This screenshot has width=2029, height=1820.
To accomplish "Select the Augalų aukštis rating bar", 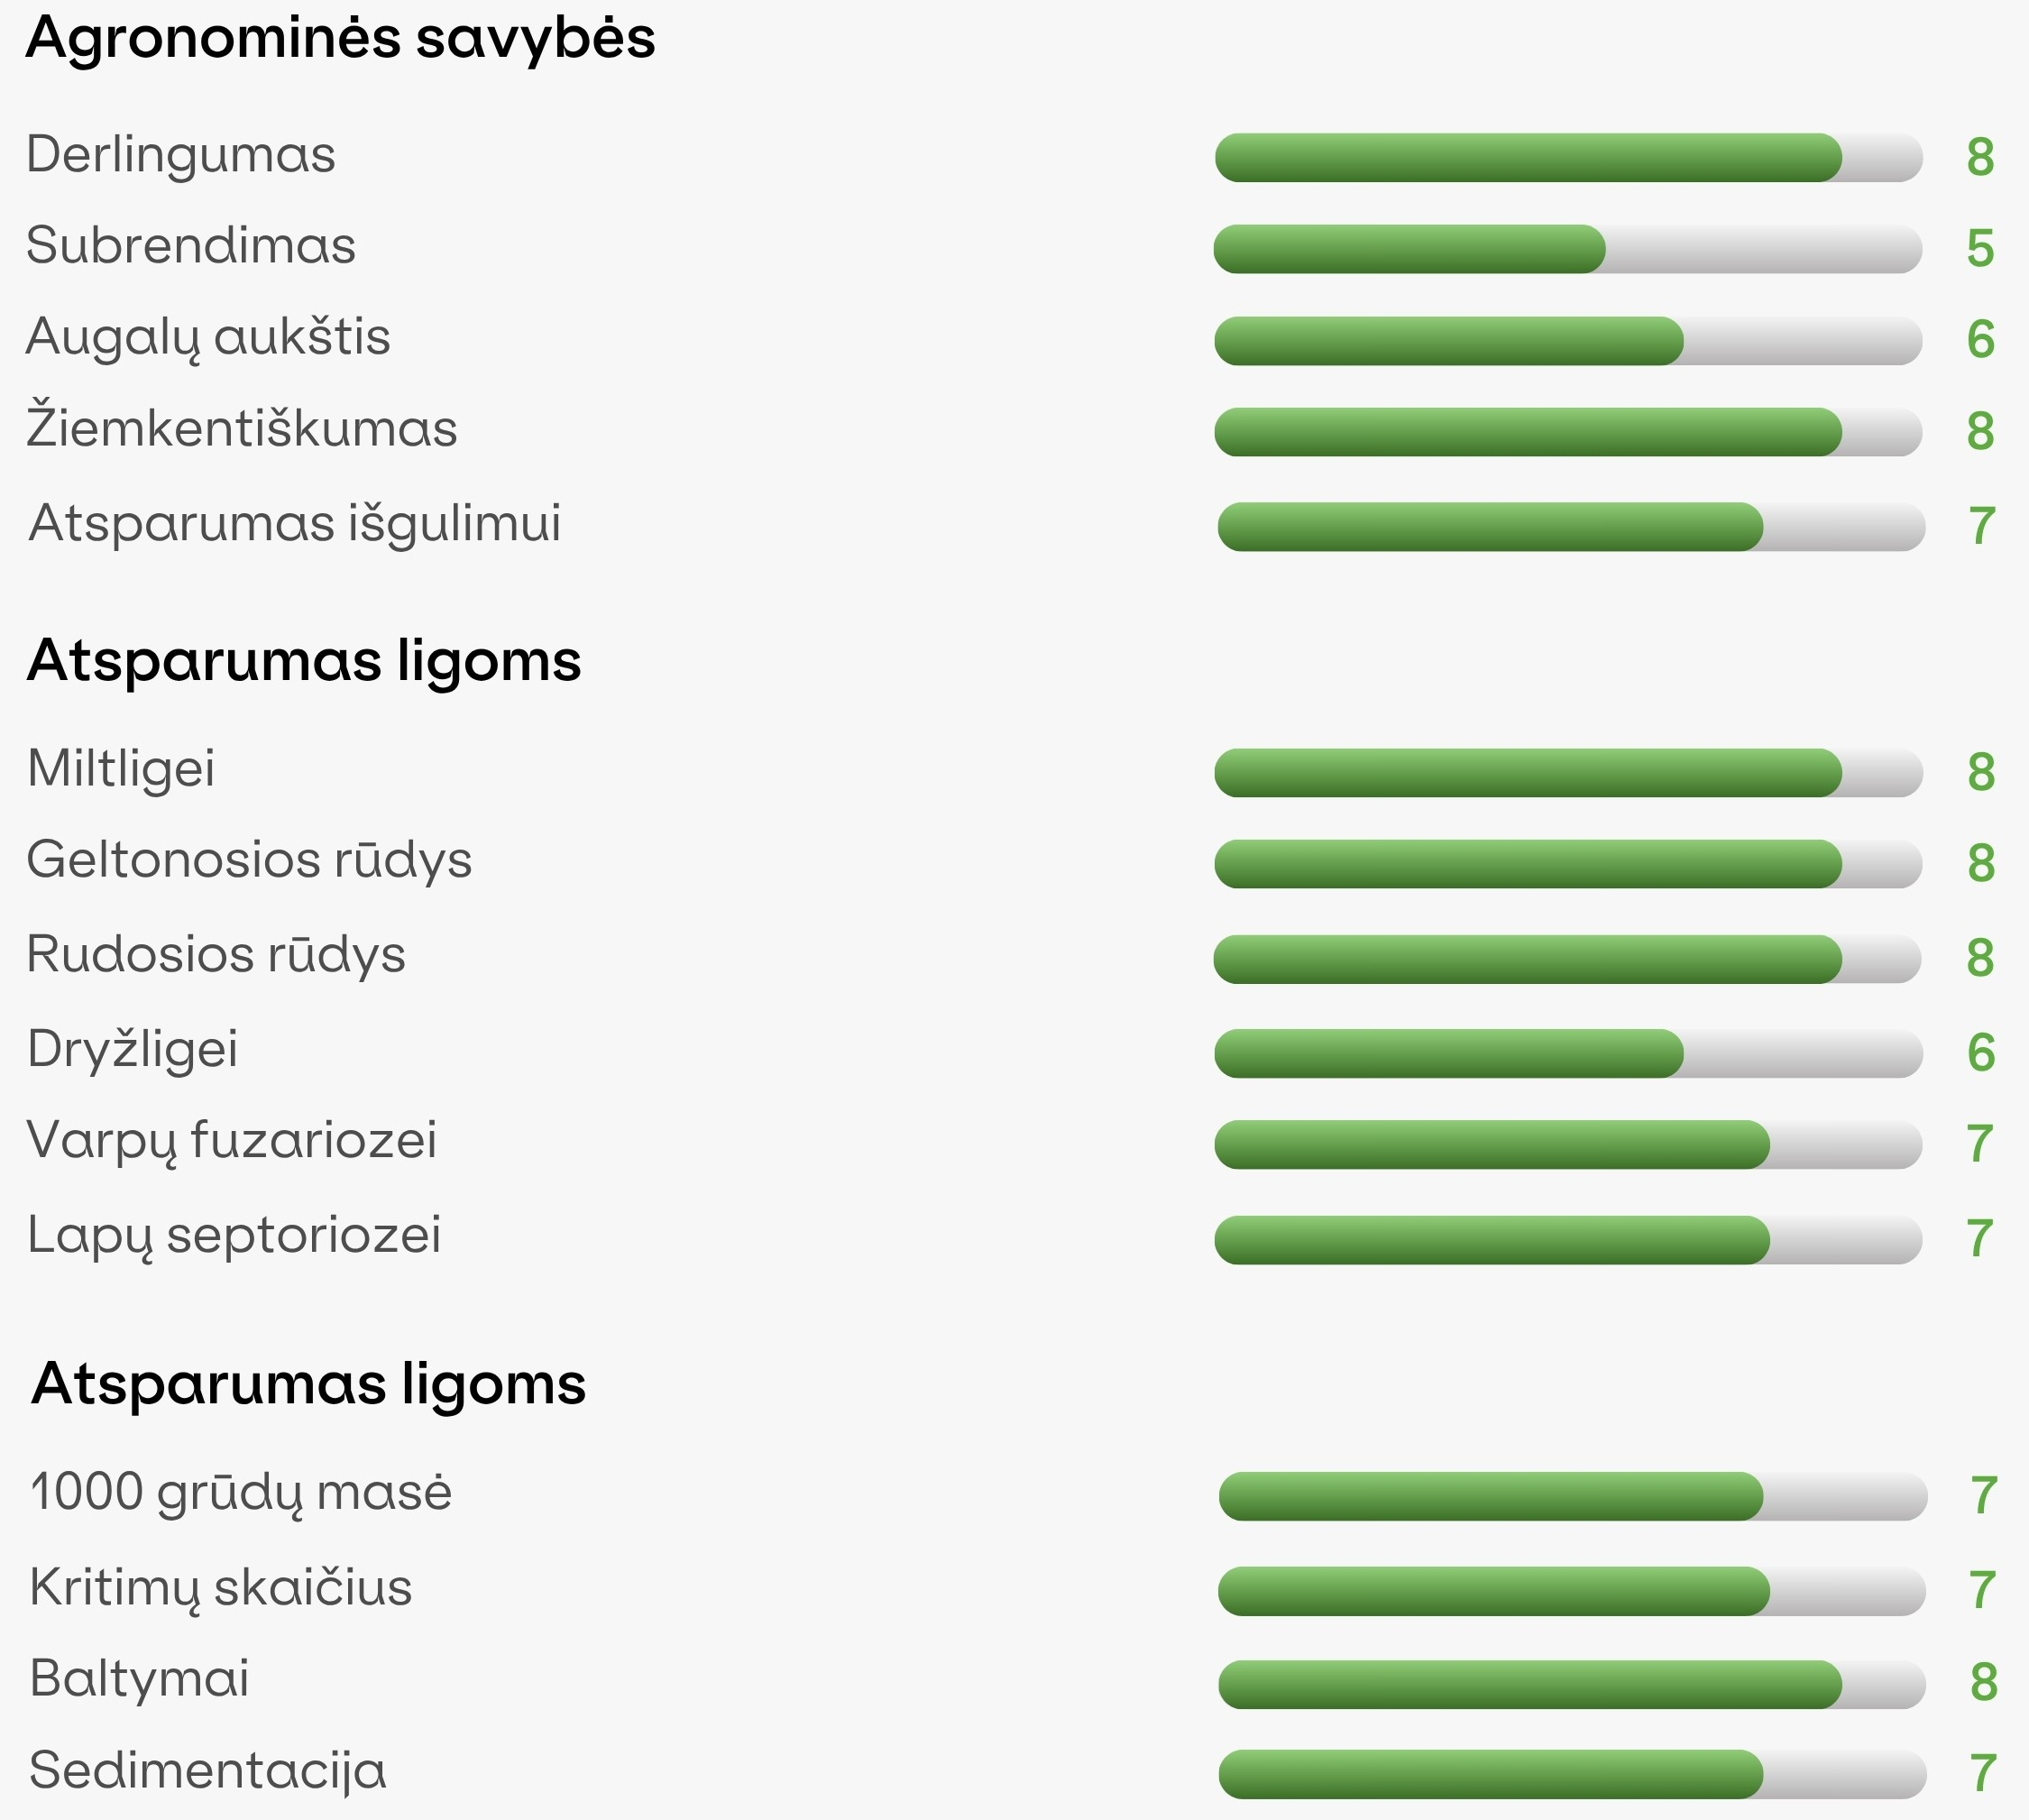I will point(1568,341).
